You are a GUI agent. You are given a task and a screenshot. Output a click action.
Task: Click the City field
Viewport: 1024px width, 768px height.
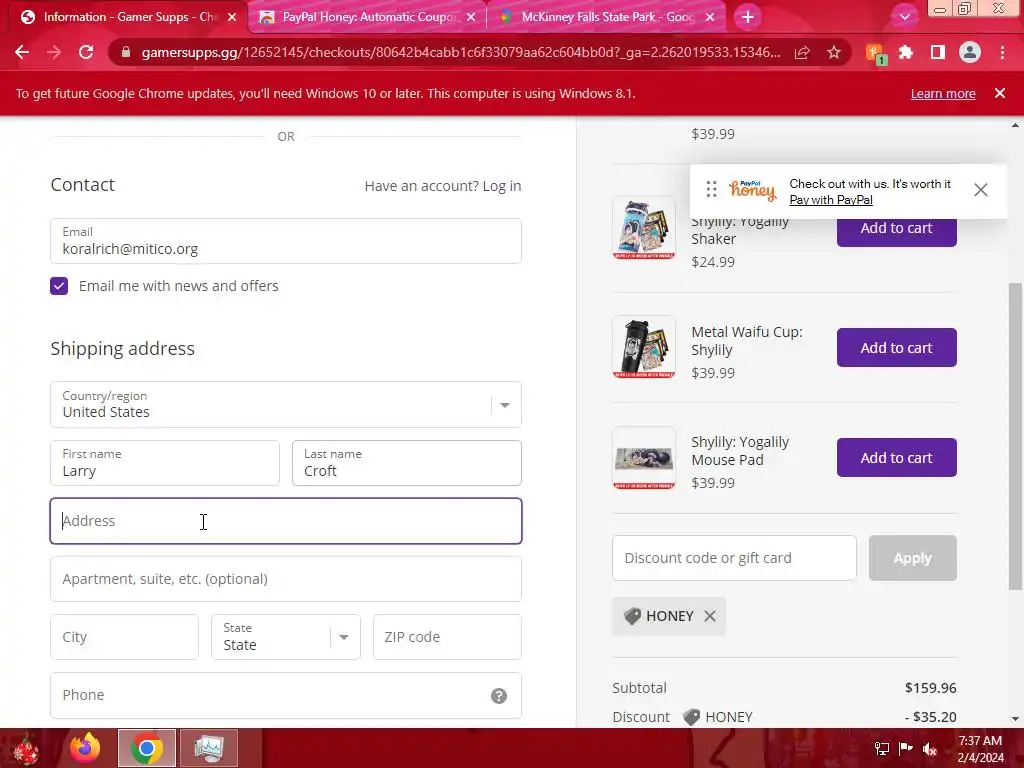tap(124, 637)
